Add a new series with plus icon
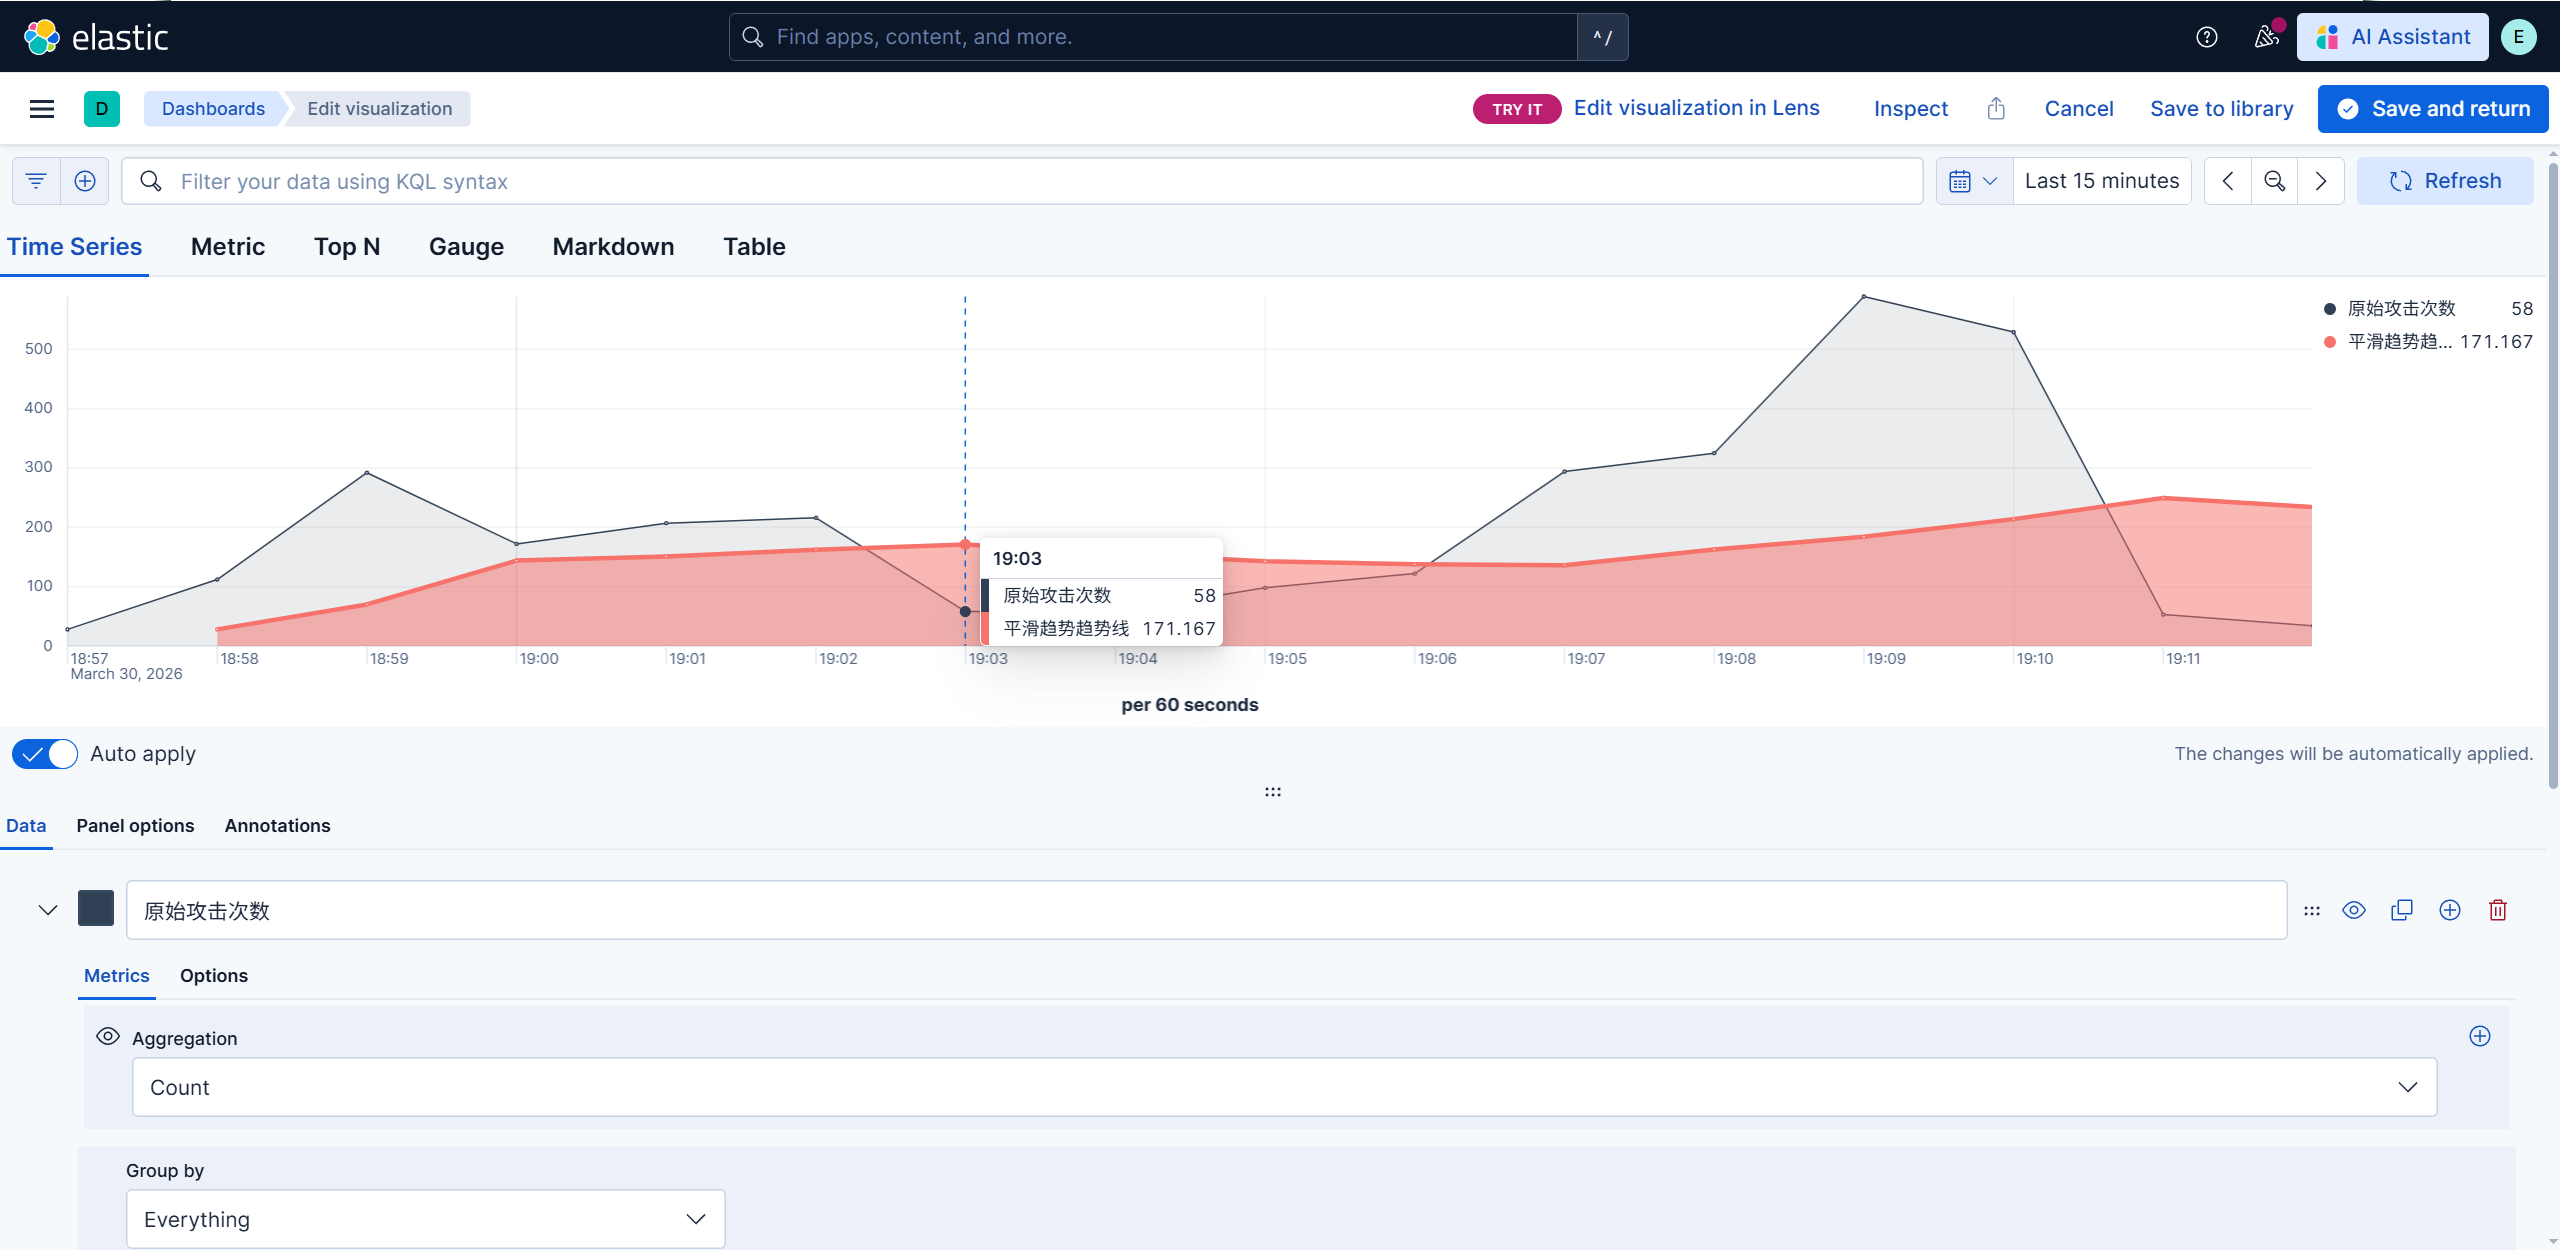The height and width of the screenshot is (1250, 2560). [2449, 910]
